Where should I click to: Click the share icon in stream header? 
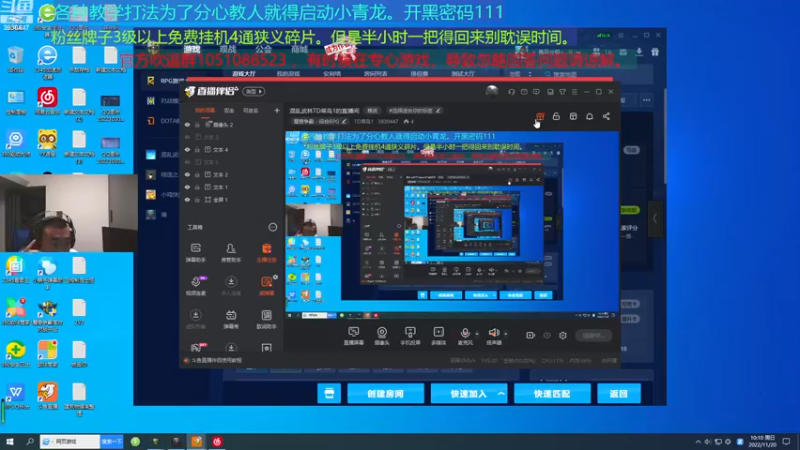(x=606, y=117)
